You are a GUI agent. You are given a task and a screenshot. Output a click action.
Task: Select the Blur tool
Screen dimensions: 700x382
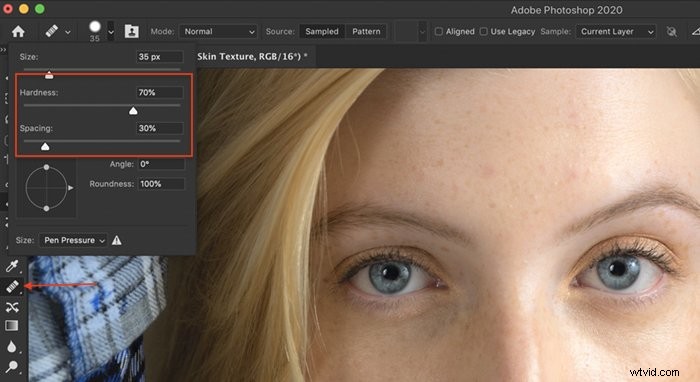tap(12, 347)
